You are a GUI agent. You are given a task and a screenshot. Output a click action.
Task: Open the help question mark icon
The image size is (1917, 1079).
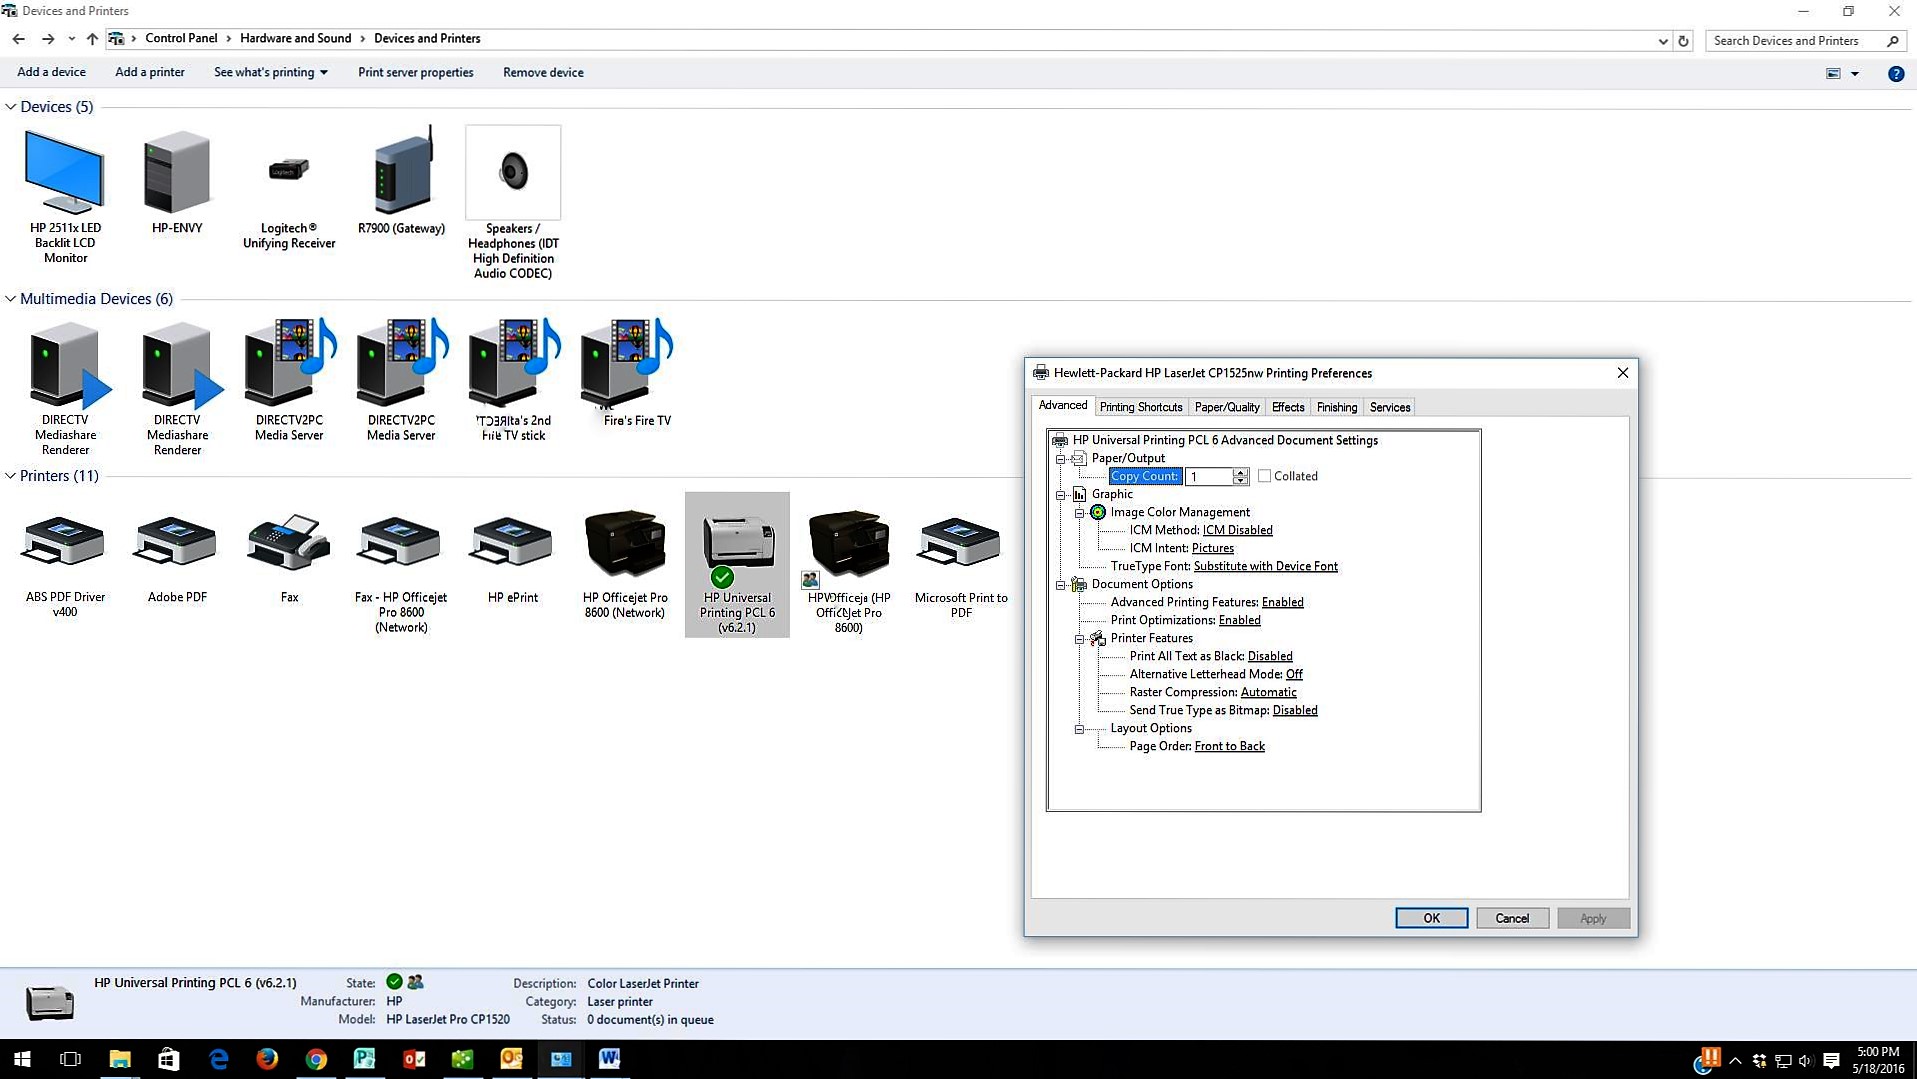[1895, 73]
